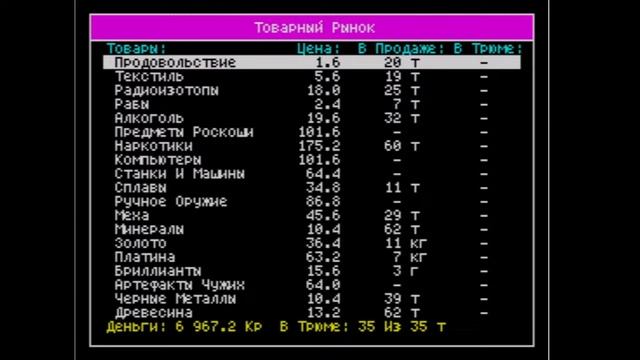Choose the Черные Металлы row
640x360 pixels.
[312, 298]
